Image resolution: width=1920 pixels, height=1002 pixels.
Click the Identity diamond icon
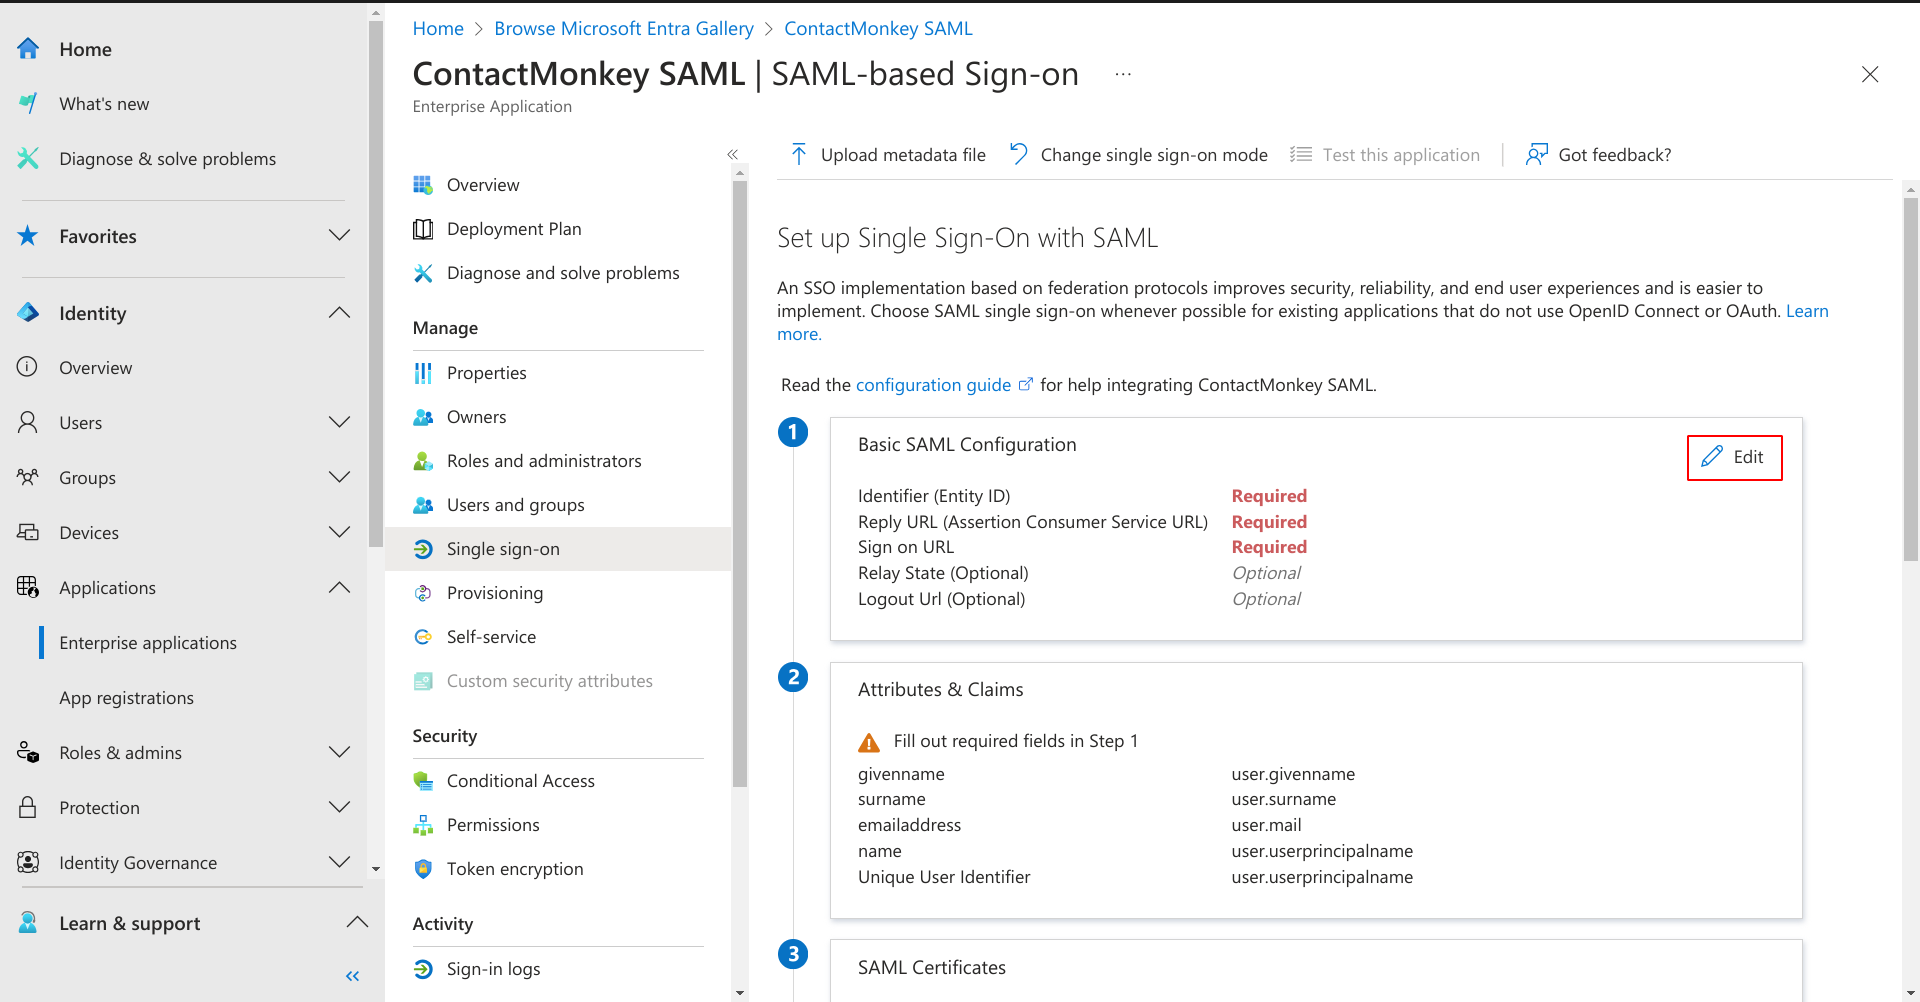(28, 313)
